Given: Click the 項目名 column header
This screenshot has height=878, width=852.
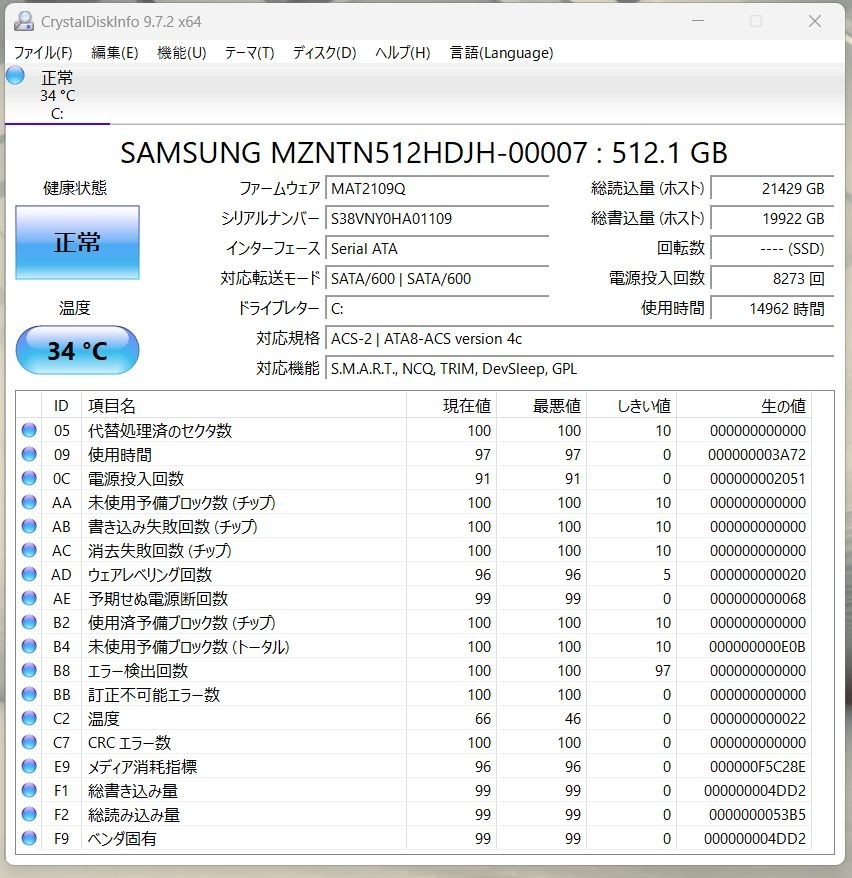Looking at the screenshot, I should tap(244, 405).
